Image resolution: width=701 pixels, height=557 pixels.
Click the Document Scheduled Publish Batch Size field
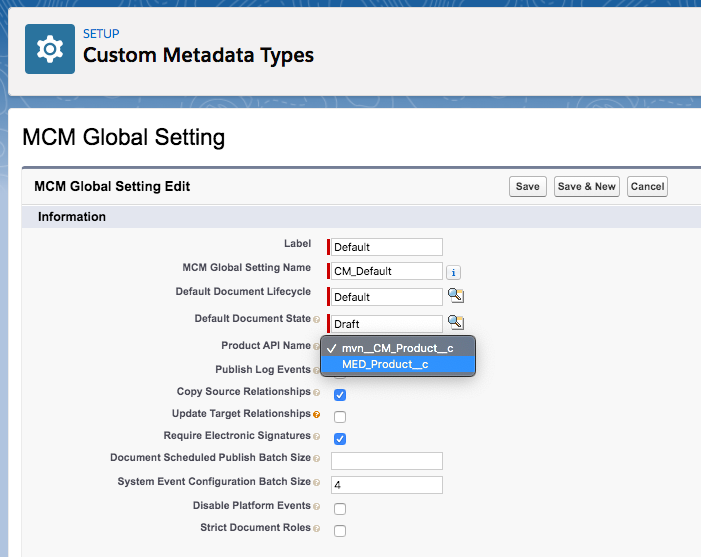tap(387, 461)
